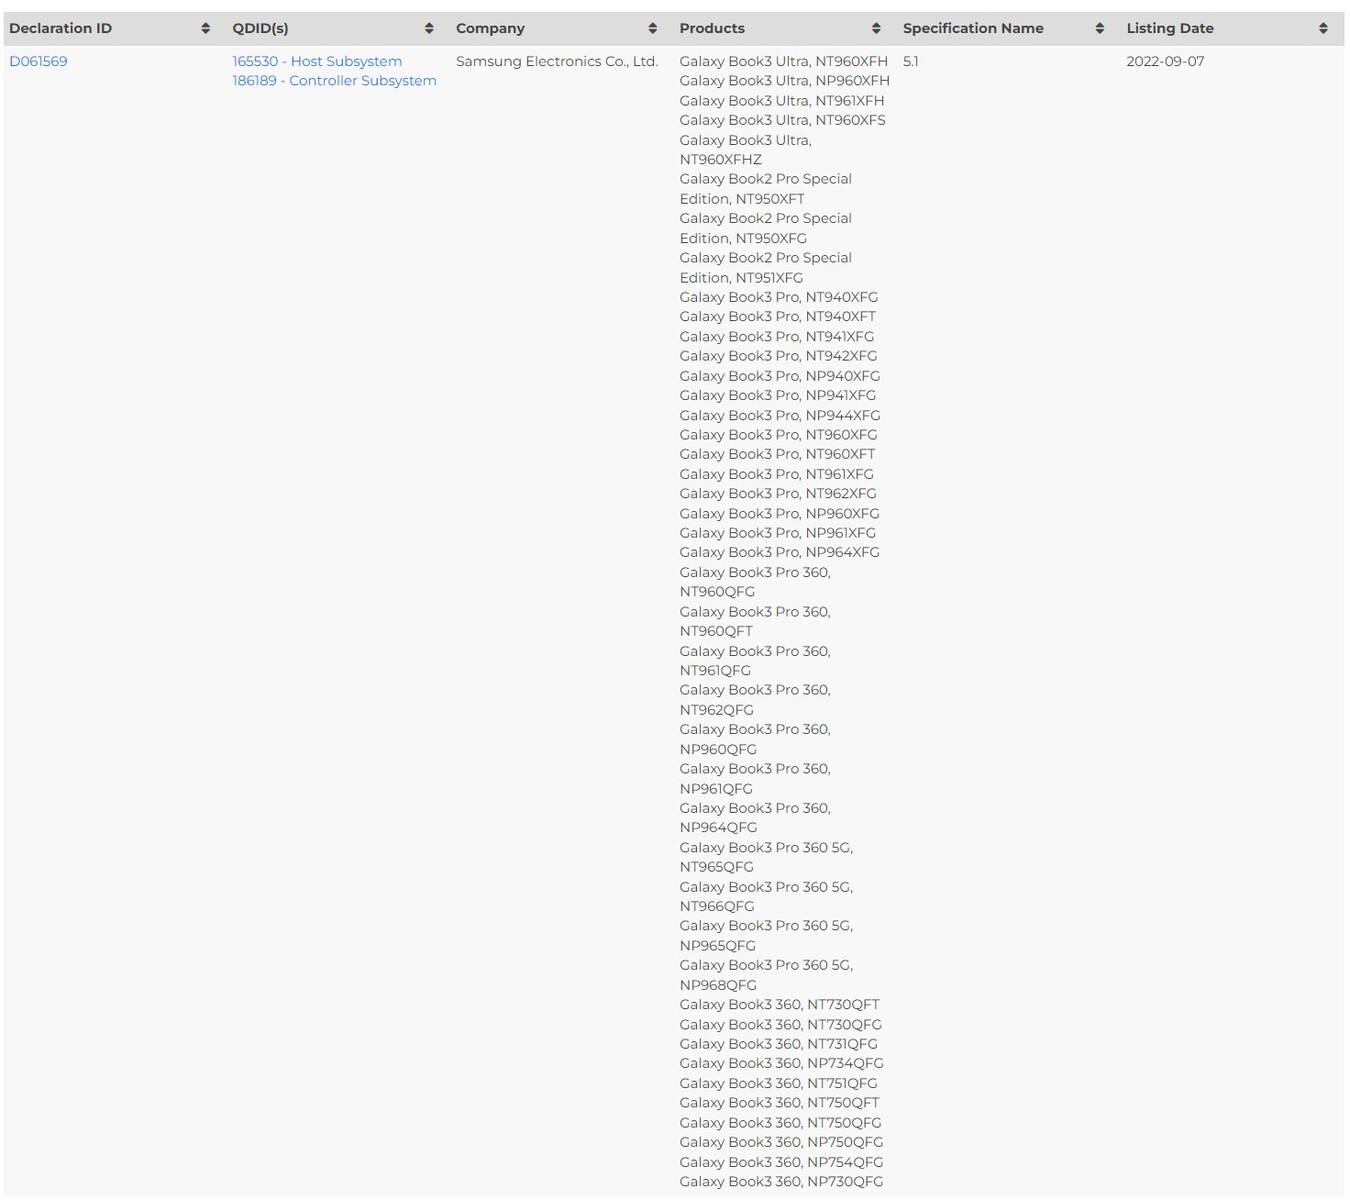Click Galaxy Book3 Ultra, NT960XFHZ entry

tap(745, 150)
